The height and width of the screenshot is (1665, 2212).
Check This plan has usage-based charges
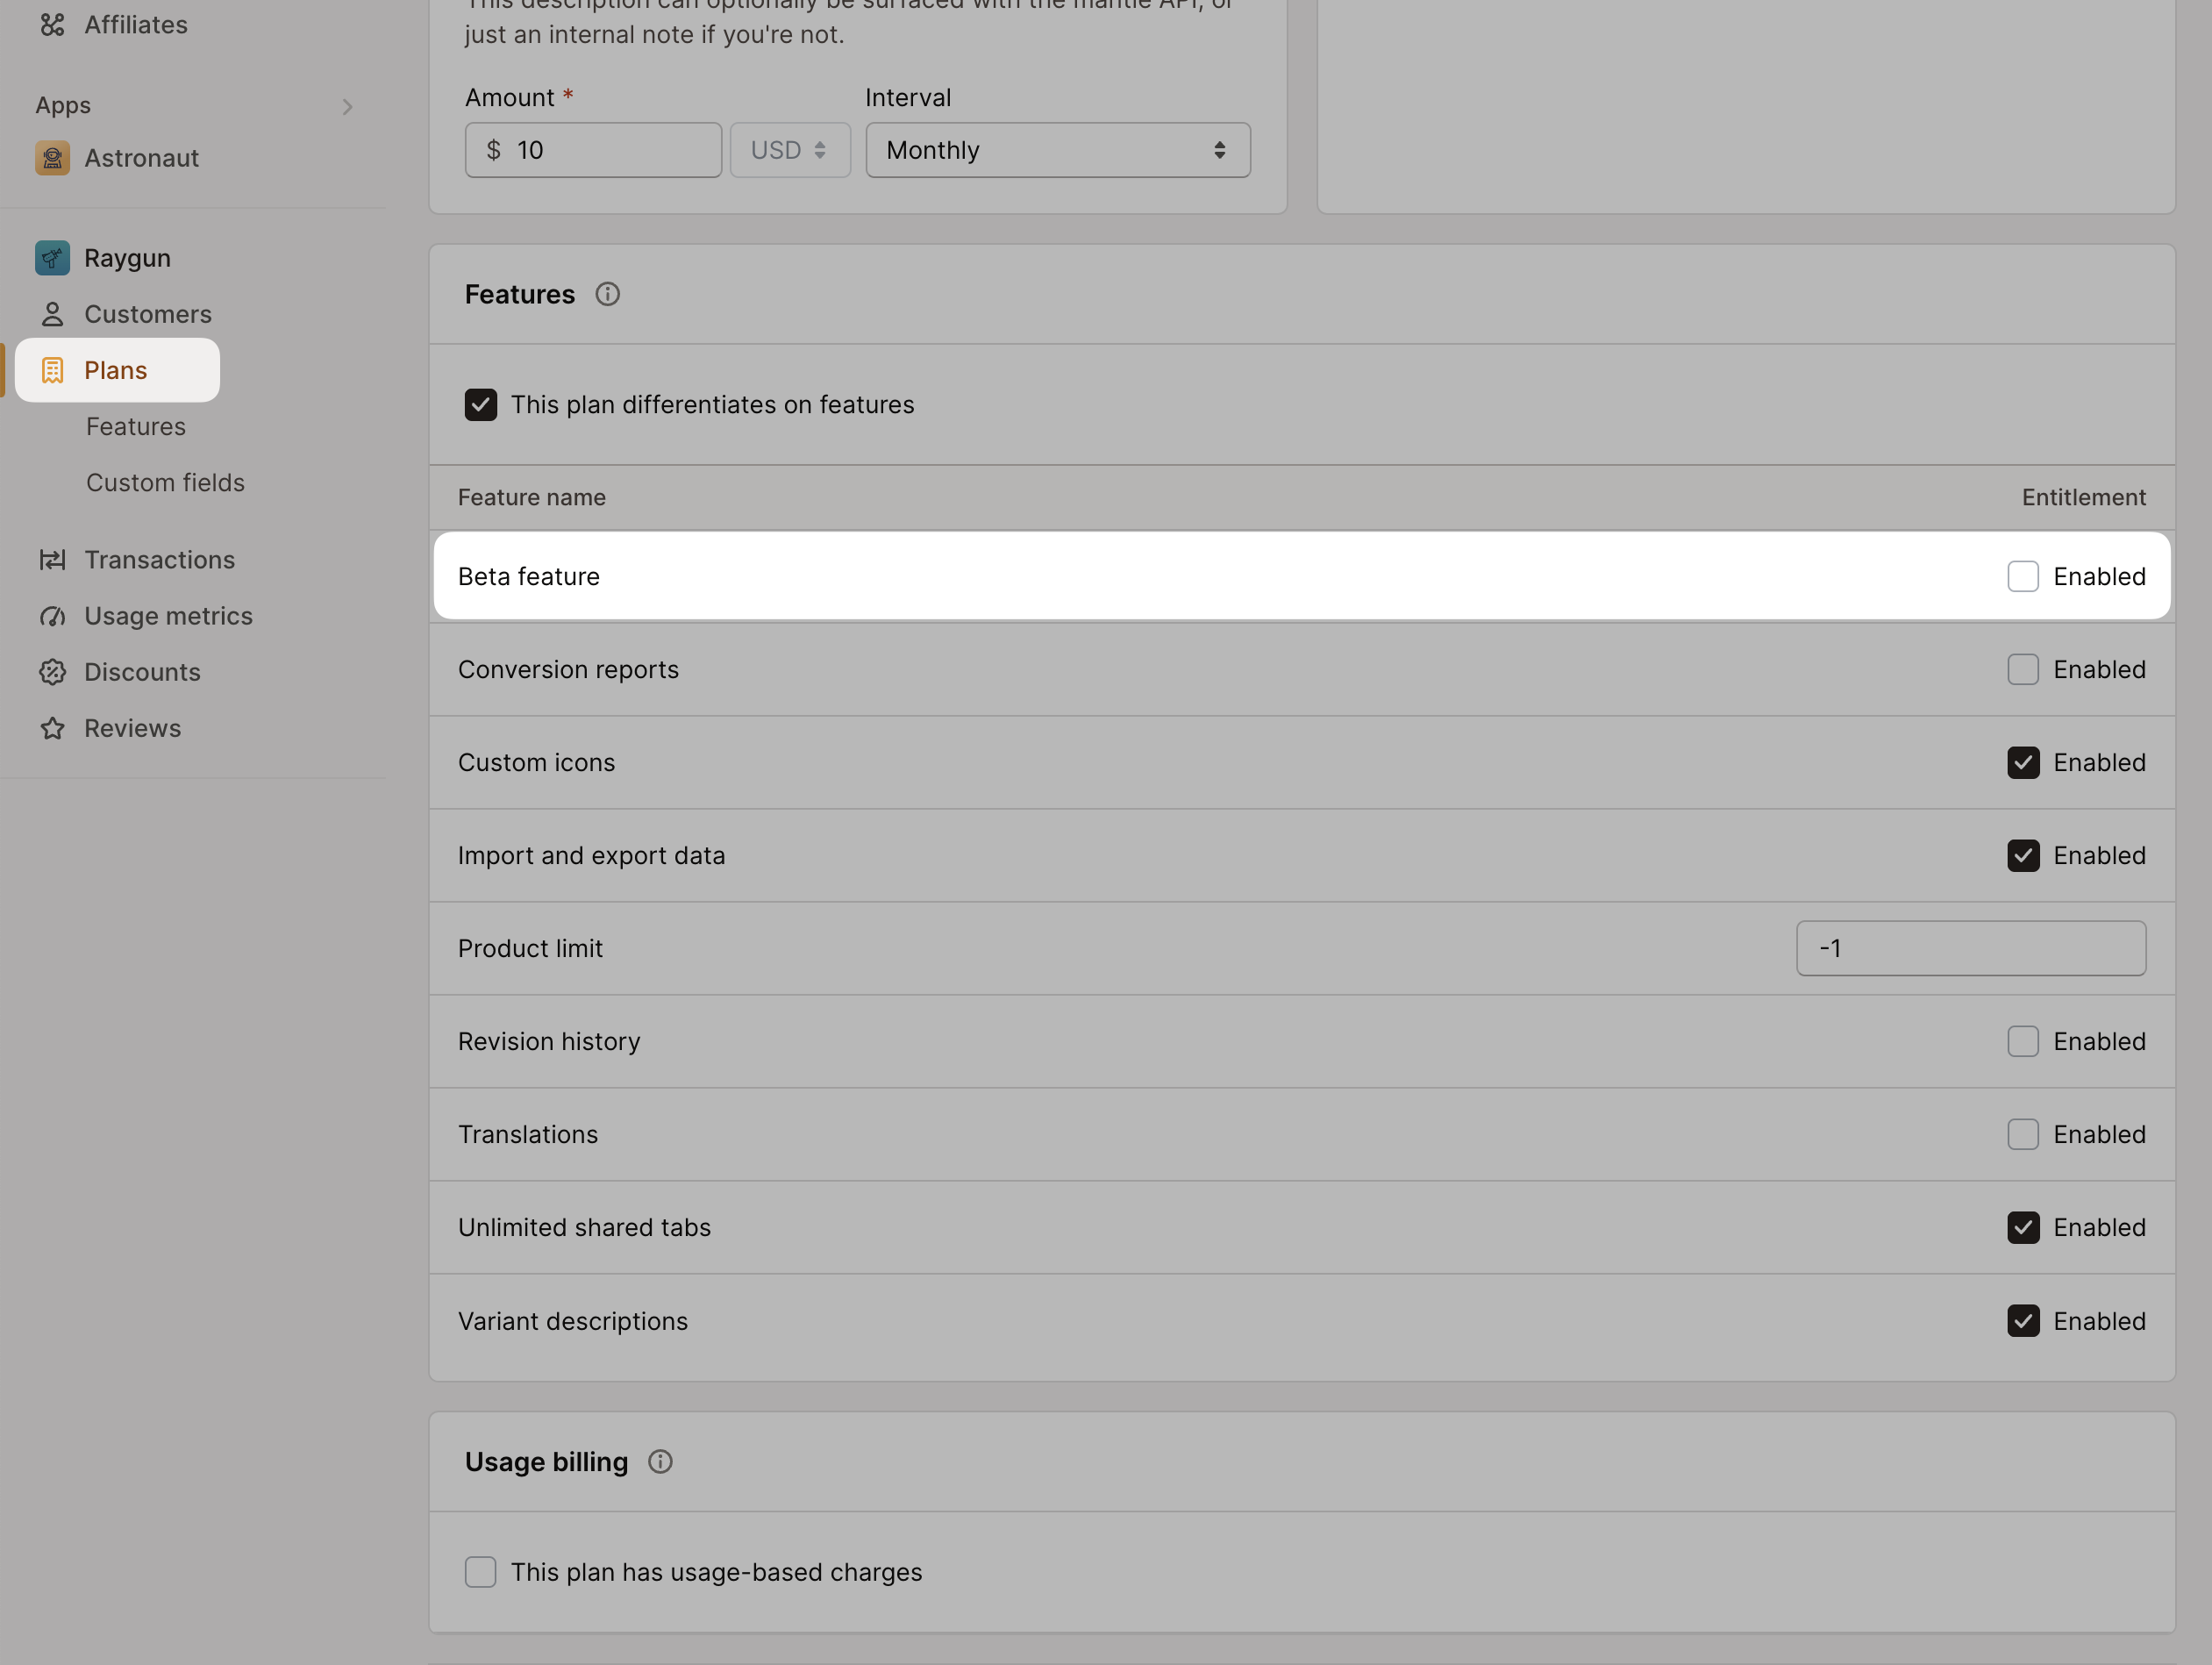click(480, 1572)
